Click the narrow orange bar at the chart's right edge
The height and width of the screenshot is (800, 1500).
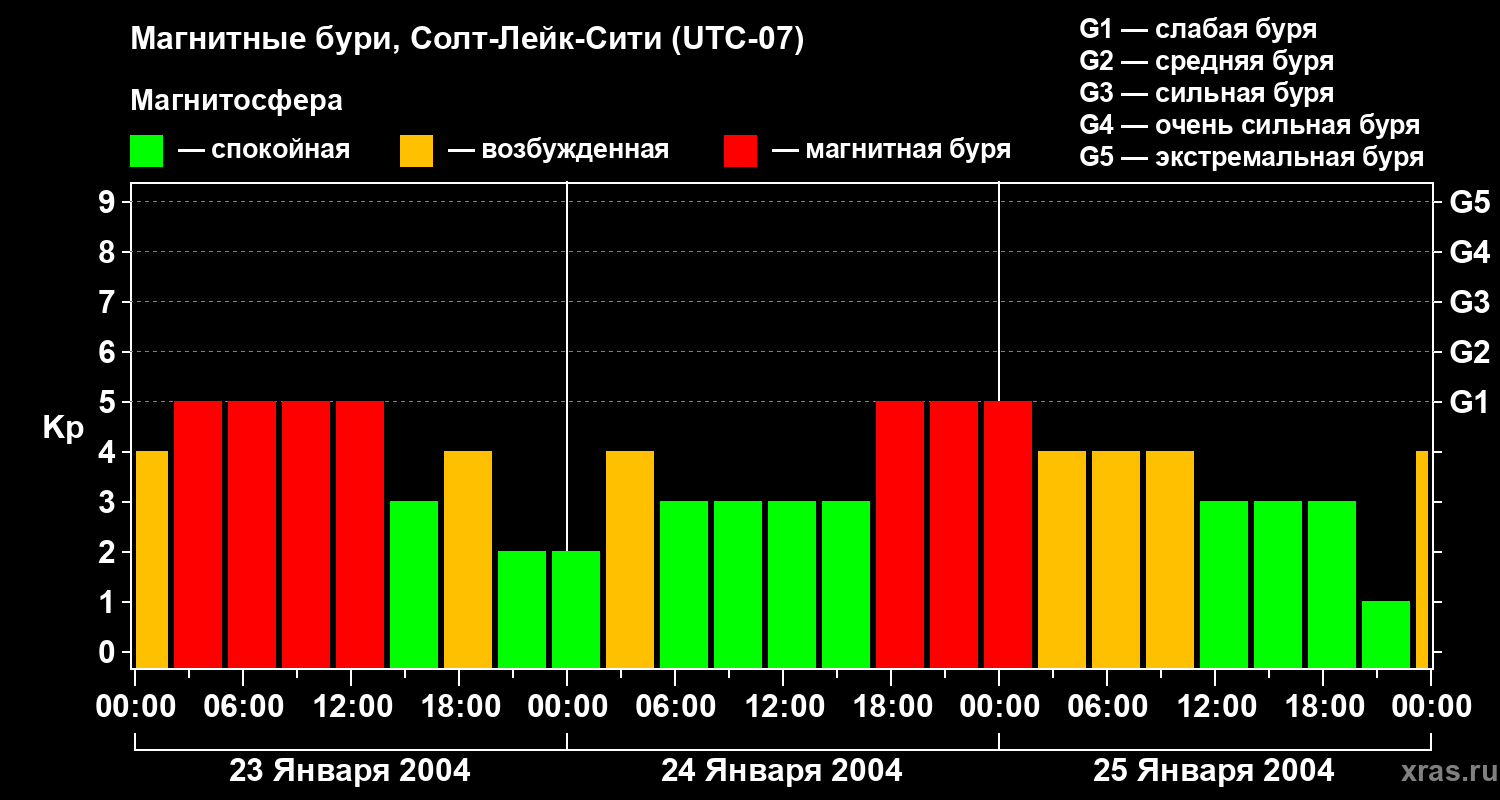[x=1422, y=559]
